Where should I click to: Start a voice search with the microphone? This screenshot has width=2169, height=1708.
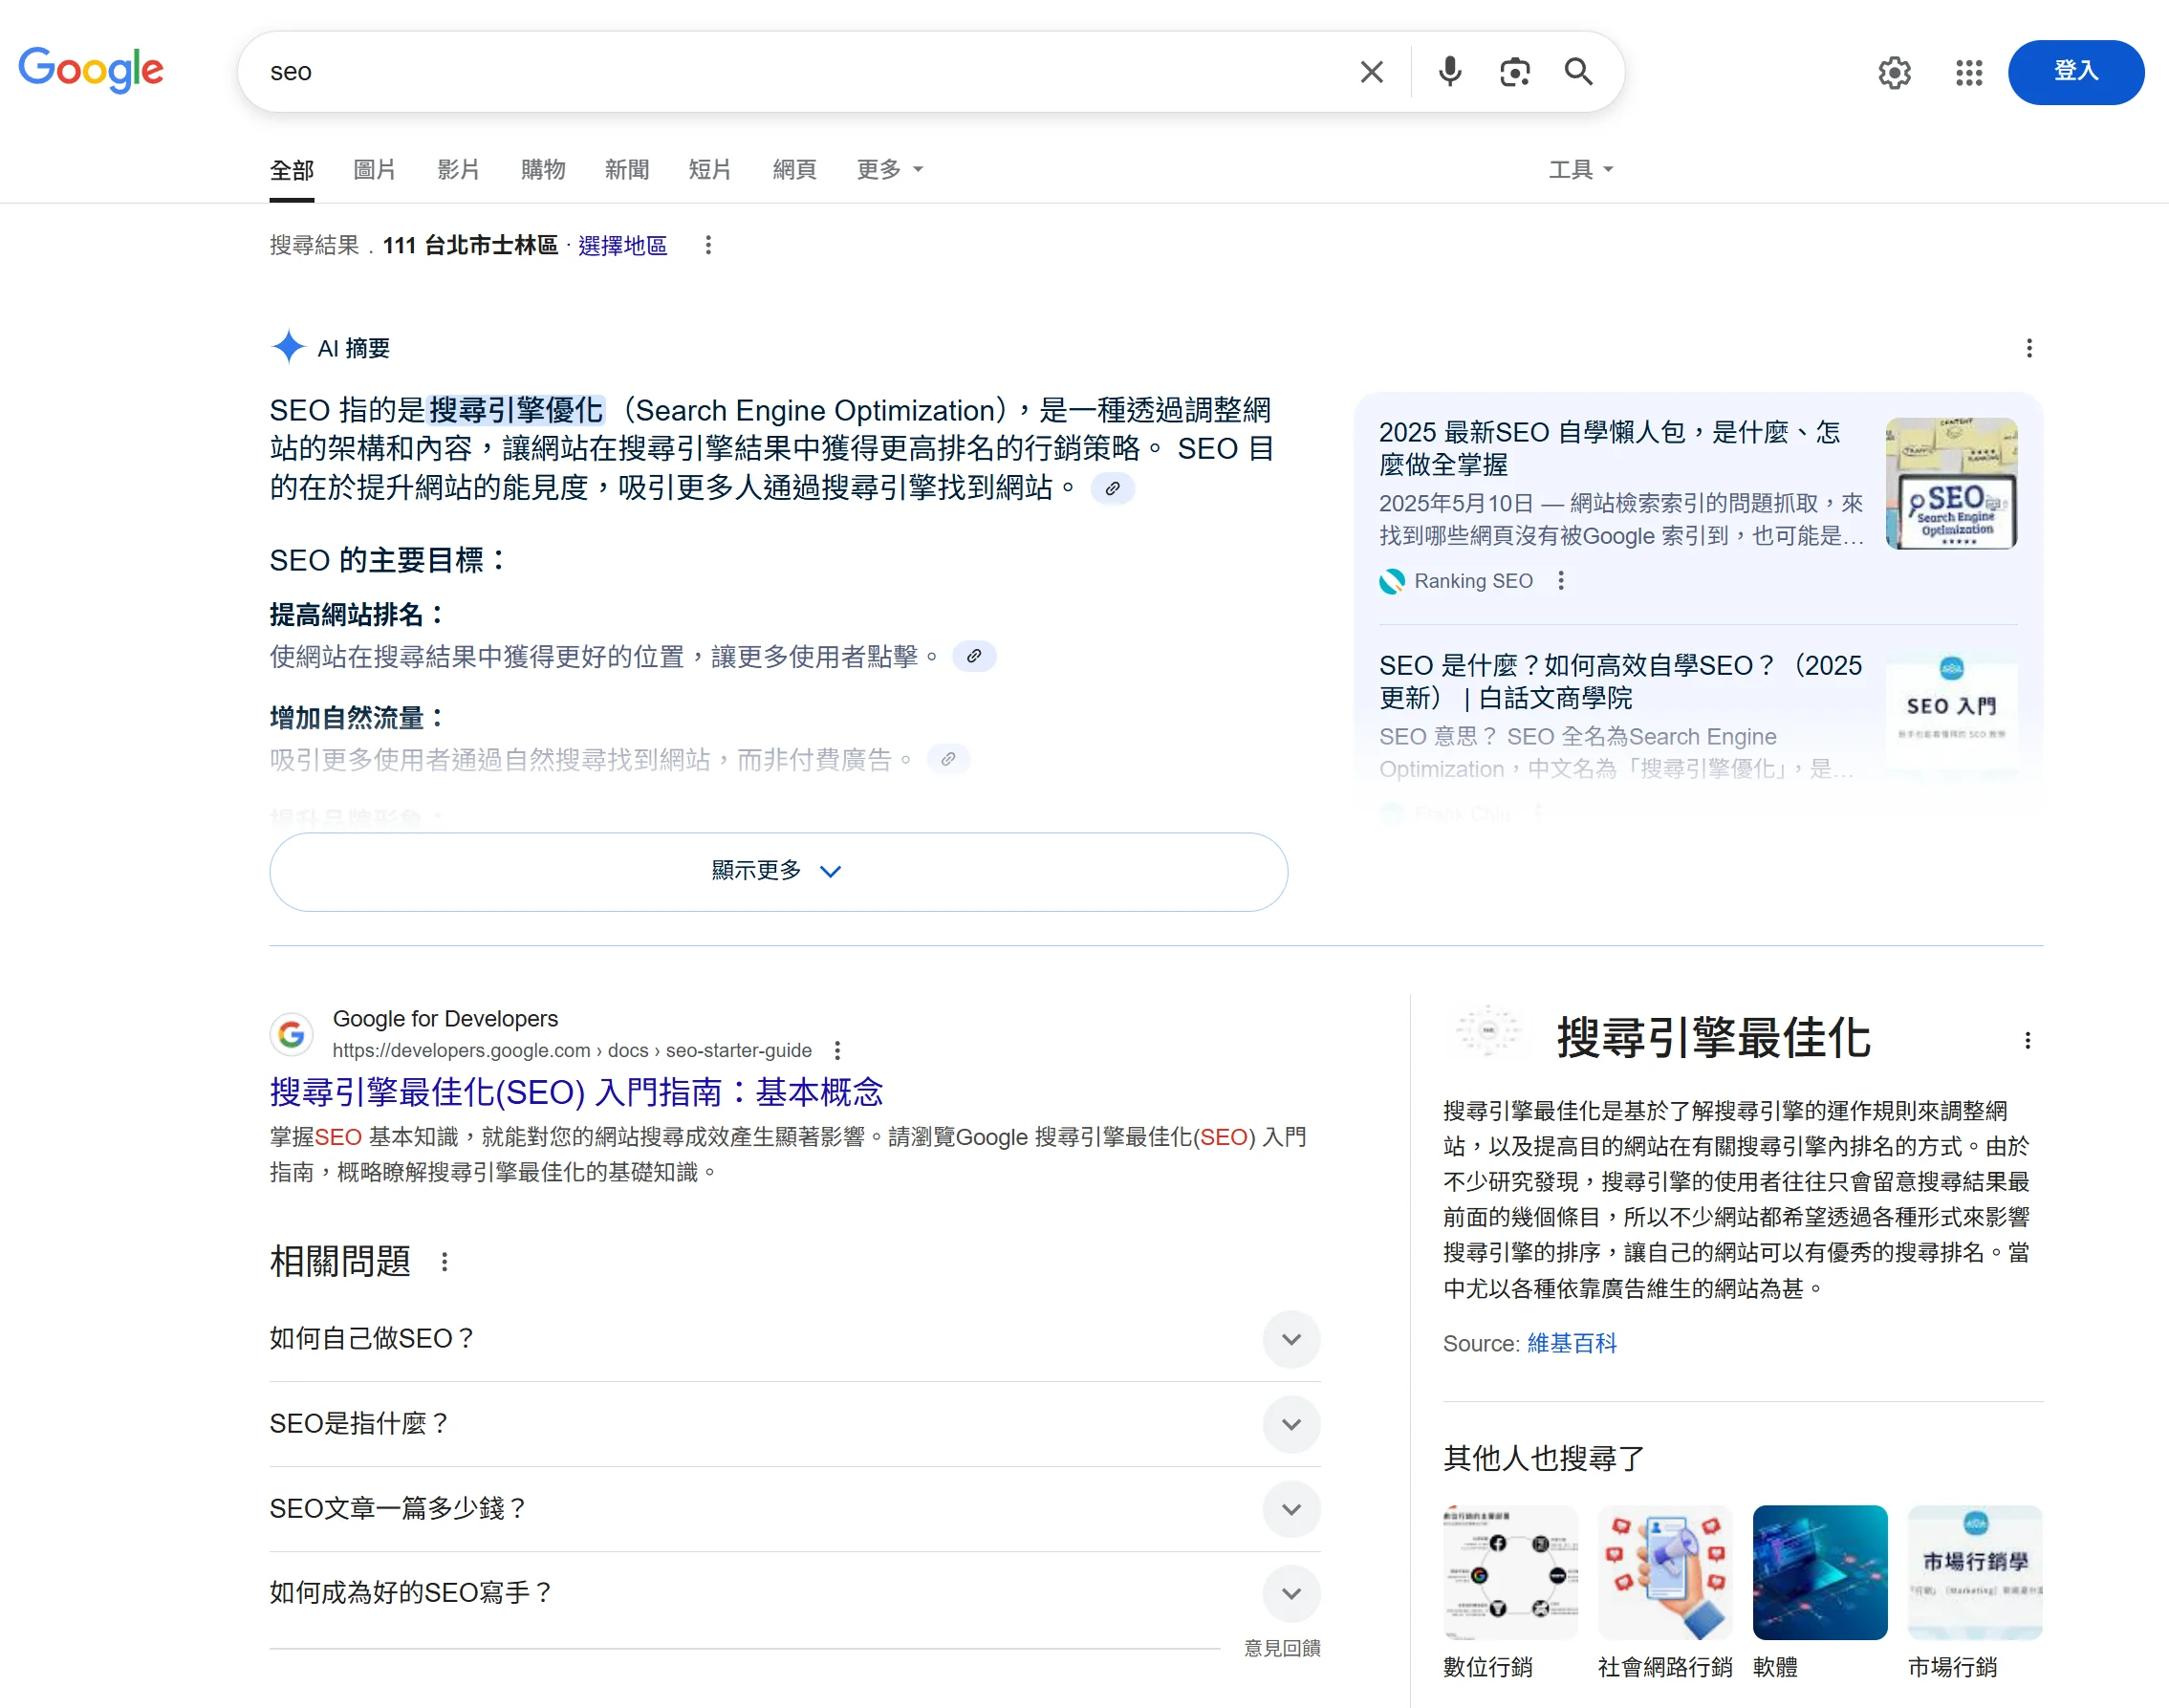[x=1449, y=71]
